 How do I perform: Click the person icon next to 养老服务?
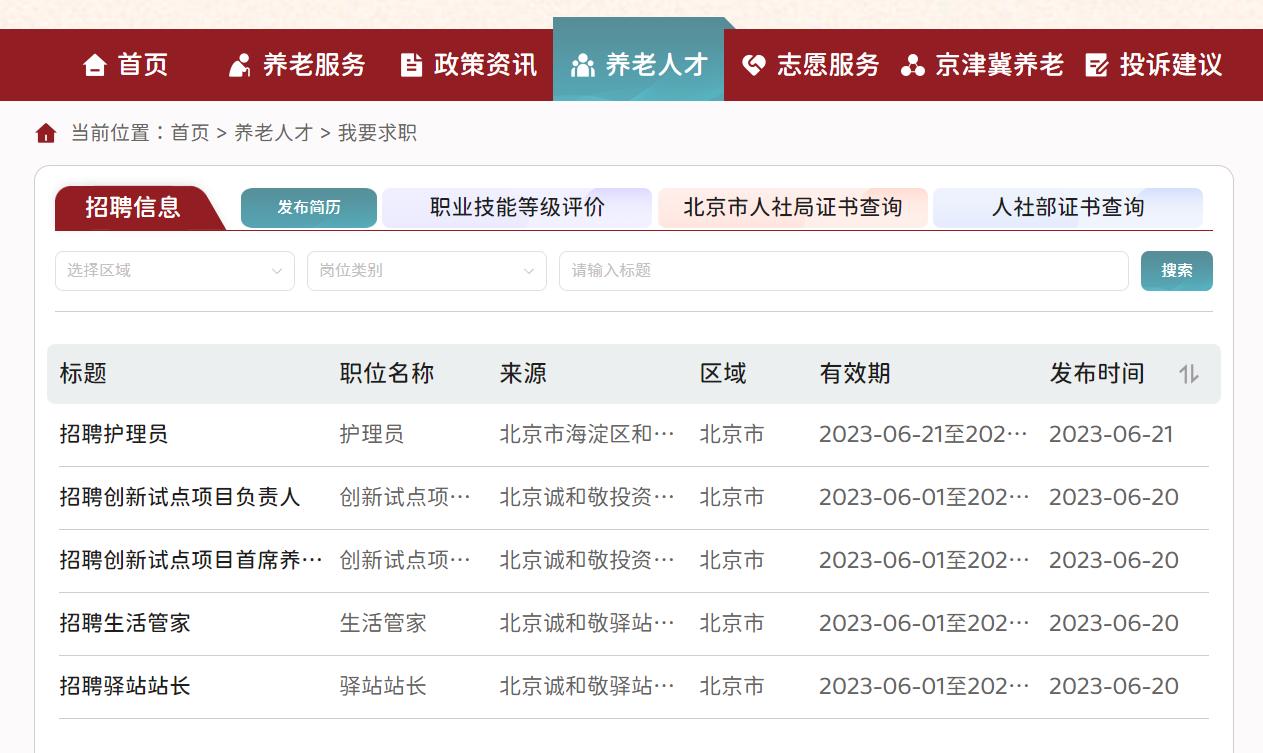(239, 64)
